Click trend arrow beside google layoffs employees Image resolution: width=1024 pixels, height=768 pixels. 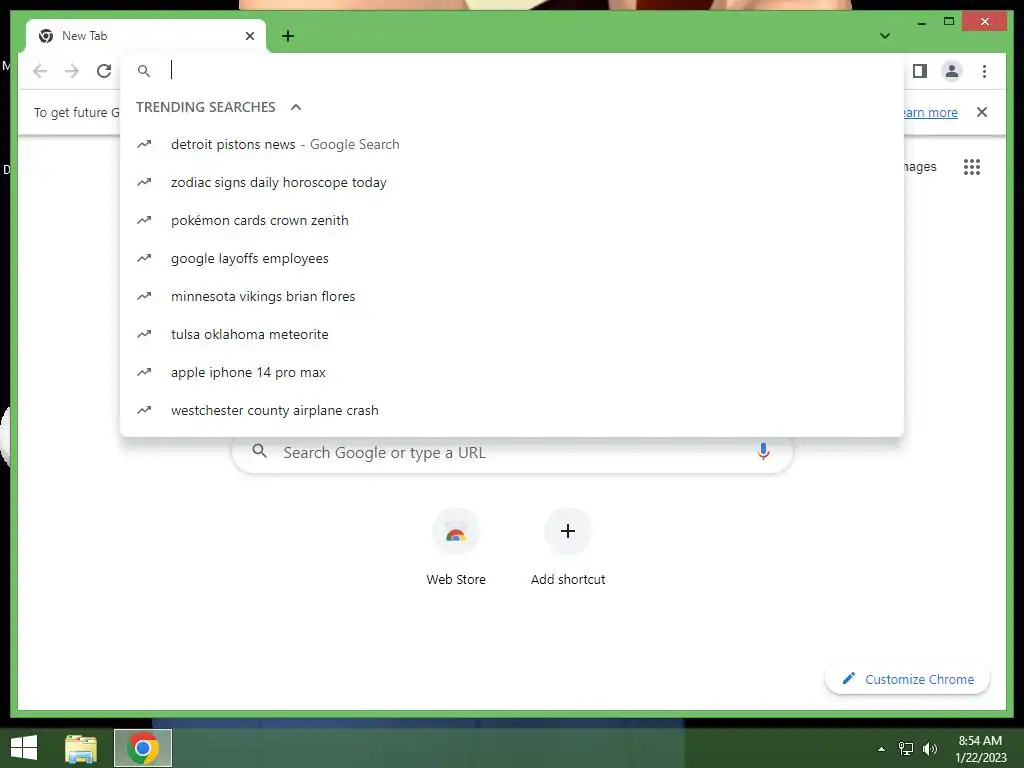pos(144,258)
